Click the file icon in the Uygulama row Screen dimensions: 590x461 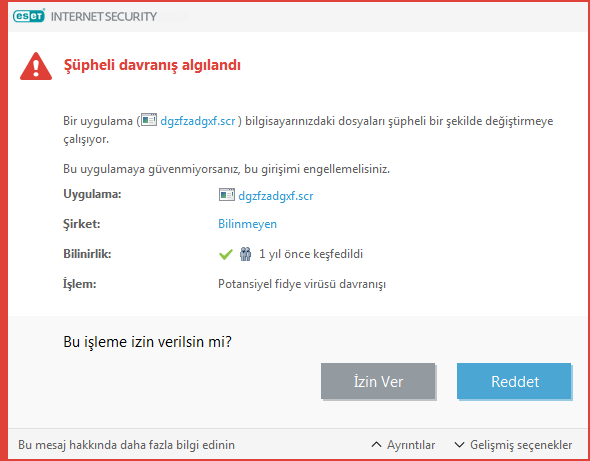227,195
